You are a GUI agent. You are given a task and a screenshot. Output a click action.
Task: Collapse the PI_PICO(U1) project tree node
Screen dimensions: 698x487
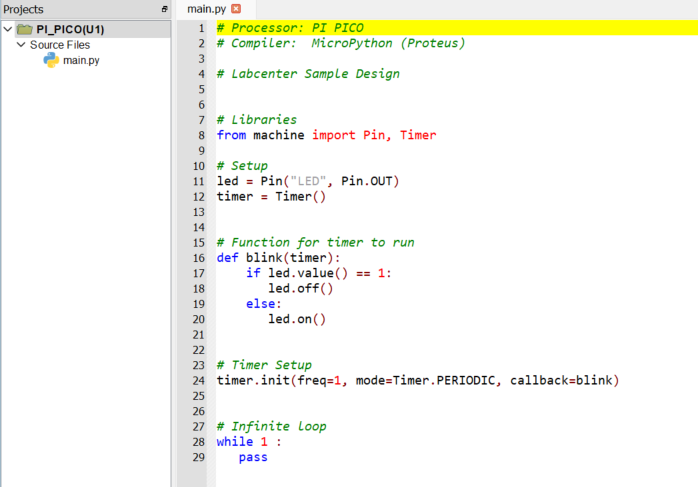click(x=8, y=29)
